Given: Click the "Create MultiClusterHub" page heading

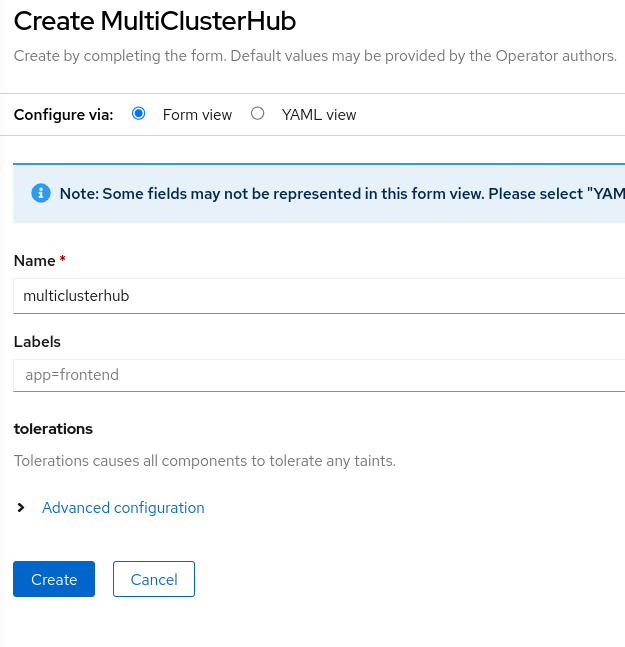Looking at the screenshot, I should 155,20.
